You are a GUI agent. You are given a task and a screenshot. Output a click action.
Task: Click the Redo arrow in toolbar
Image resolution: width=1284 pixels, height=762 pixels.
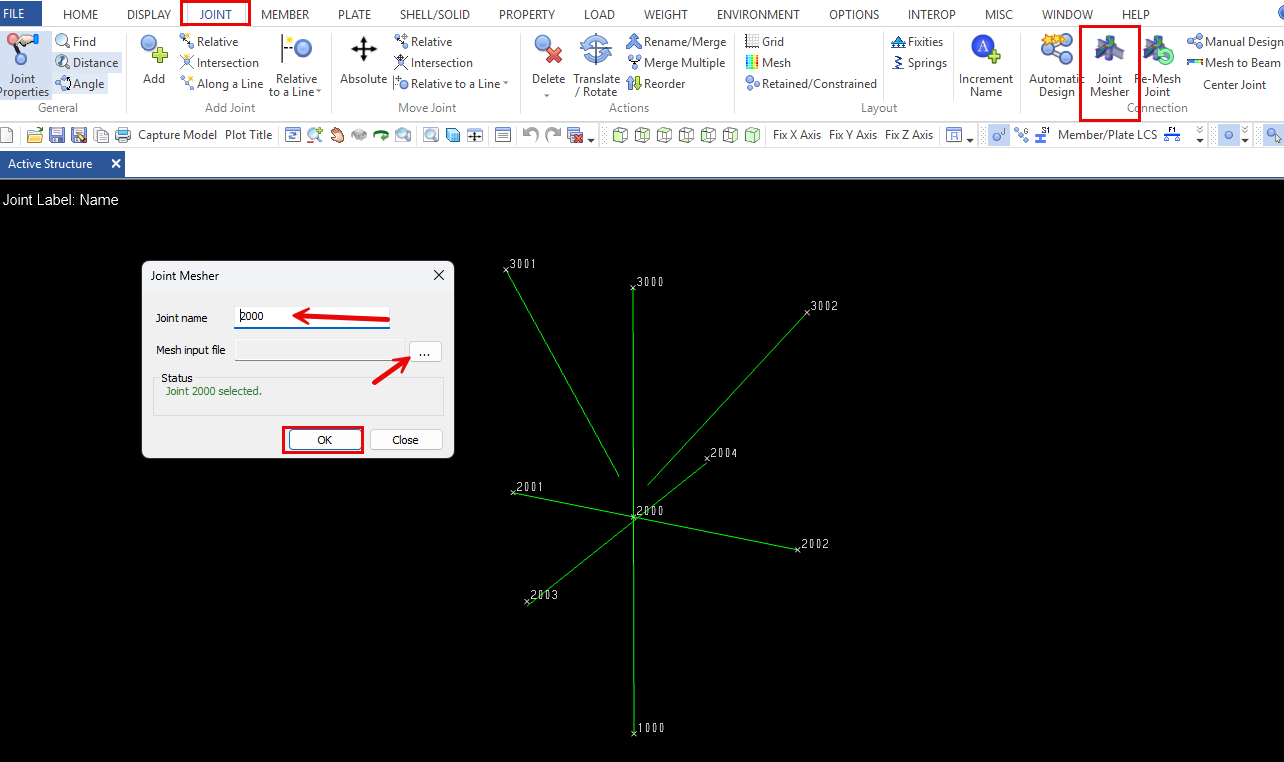click(553, 135)
